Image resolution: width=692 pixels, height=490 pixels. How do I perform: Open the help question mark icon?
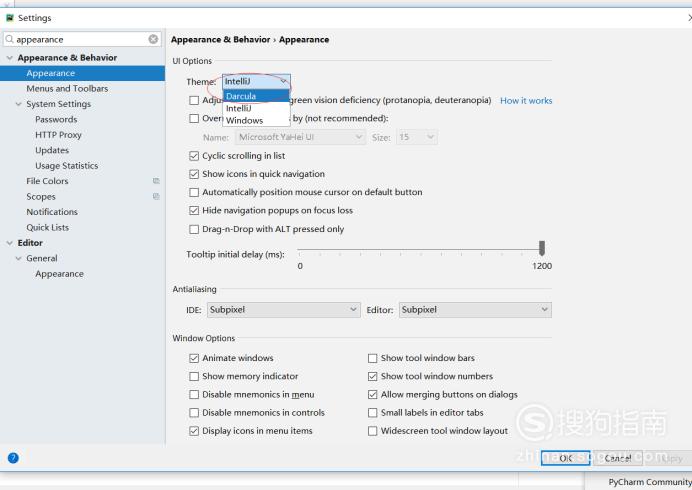coord(13,458)
